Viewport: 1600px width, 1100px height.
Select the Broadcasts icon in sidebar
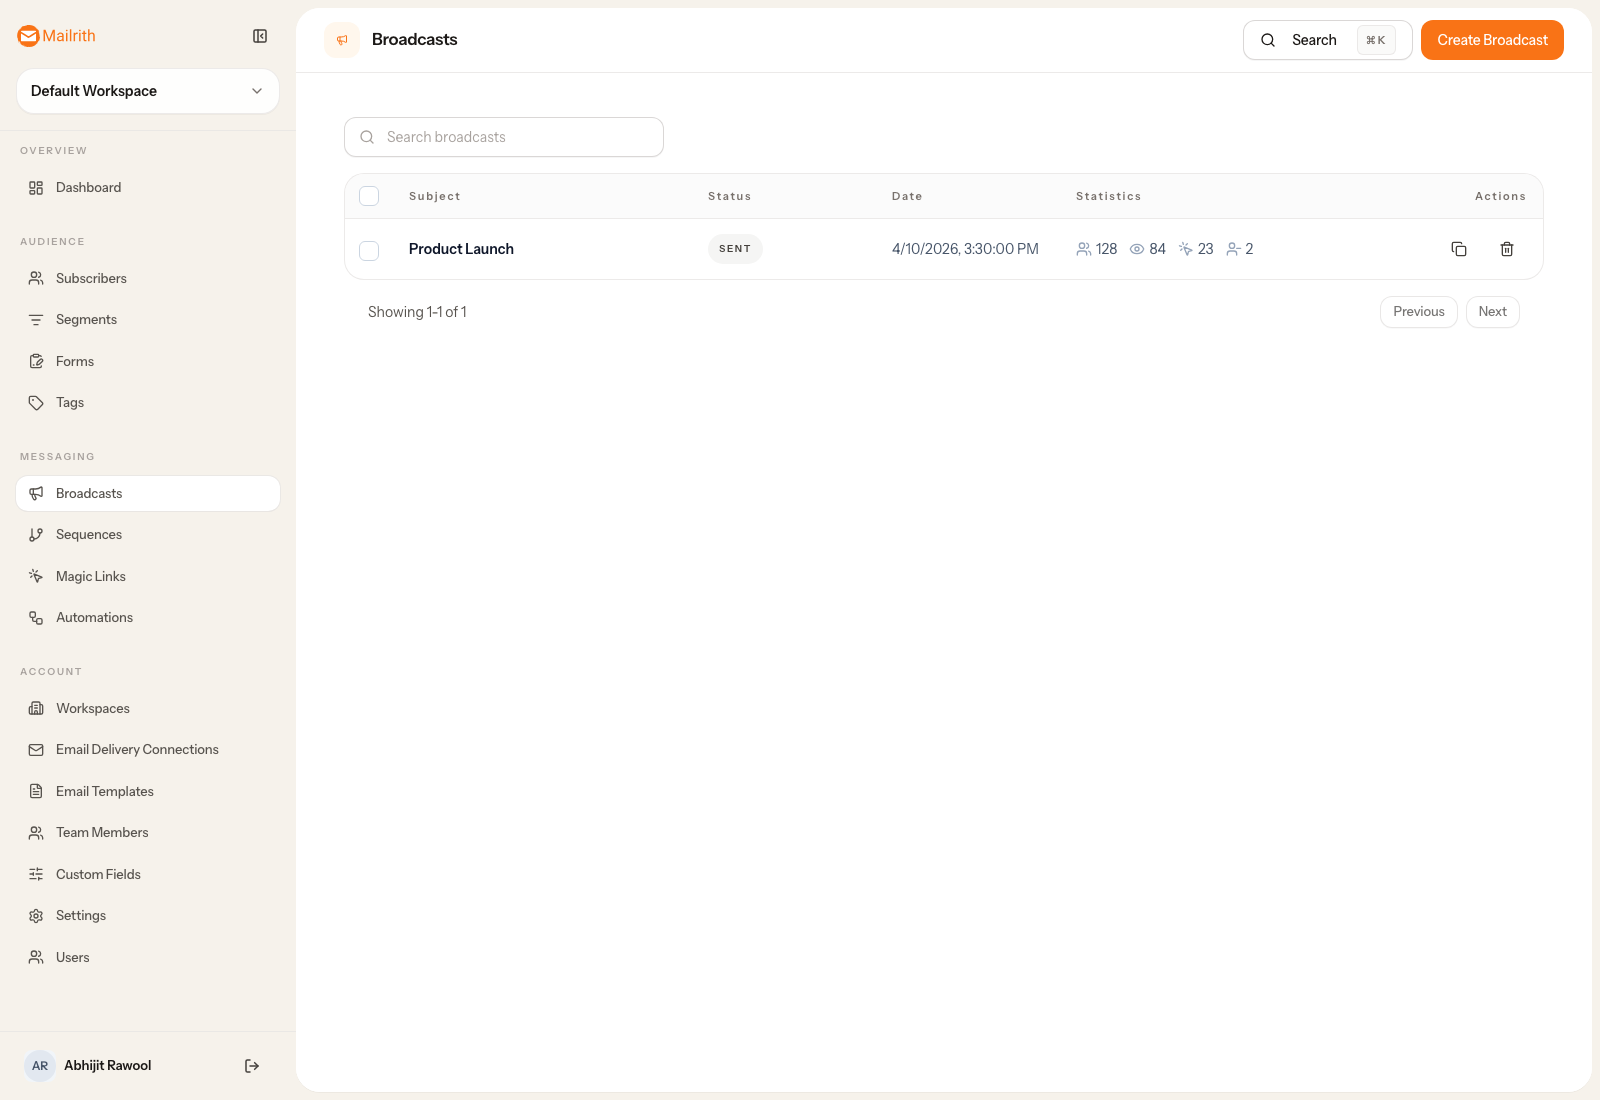pos(36,493)
